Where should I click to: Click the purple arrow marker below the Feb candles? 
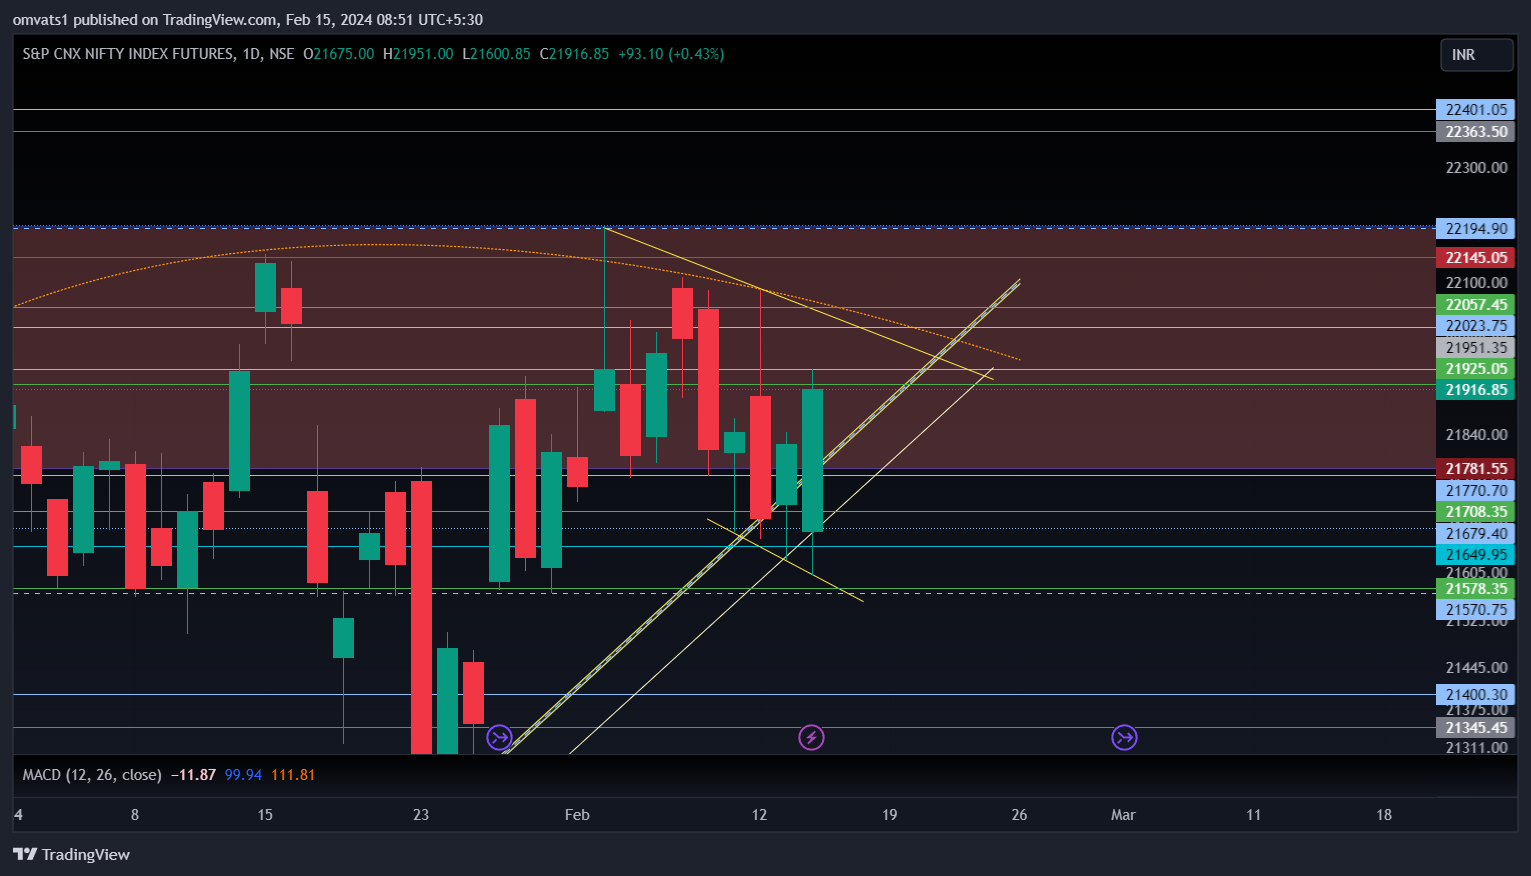point(499,738)
